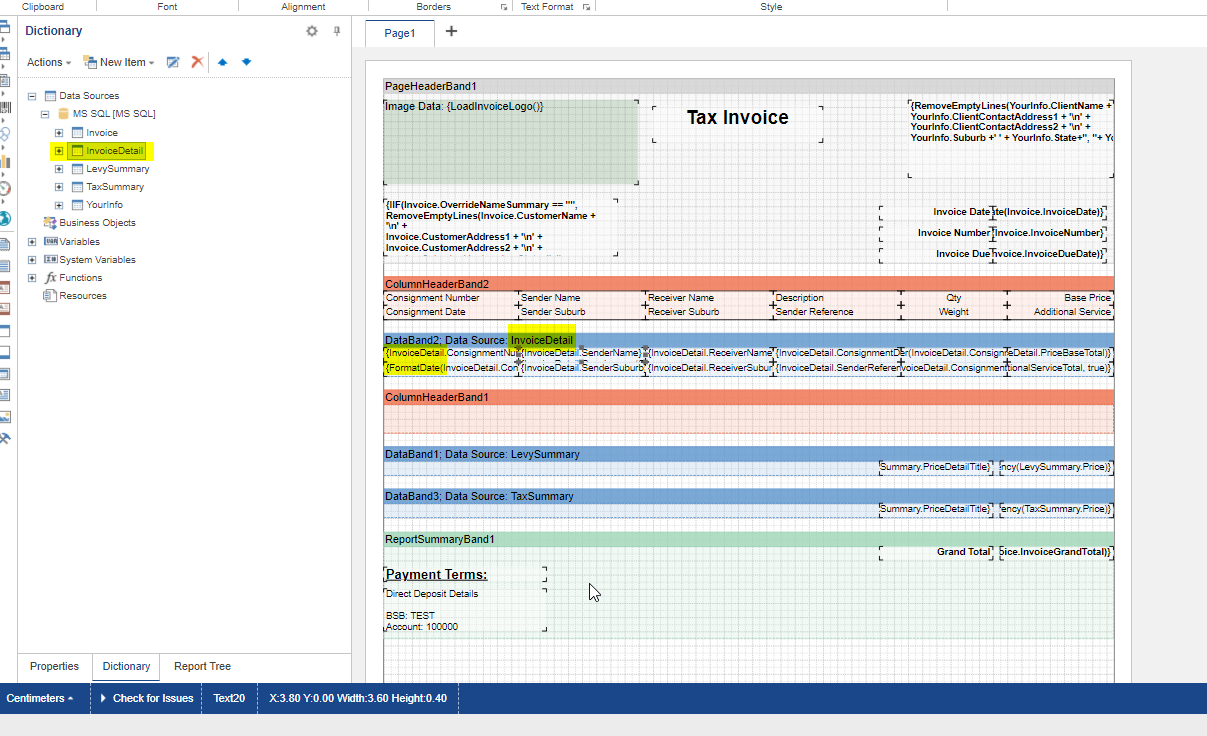Select the DataBand1 LevySummary band header
Image resolution: width=1207 pixels, height=736 pixels.
[x=748, y=454]
